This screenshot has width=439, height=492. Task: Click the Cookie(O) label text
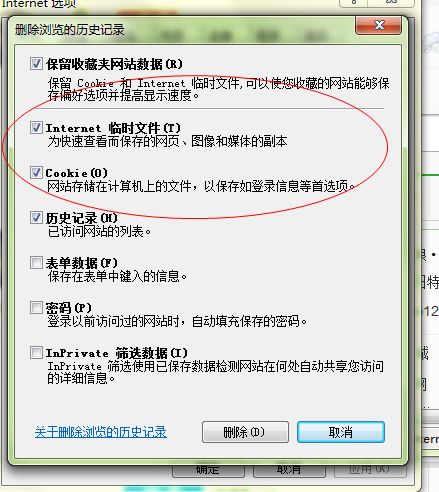click(x=77, y=173)
